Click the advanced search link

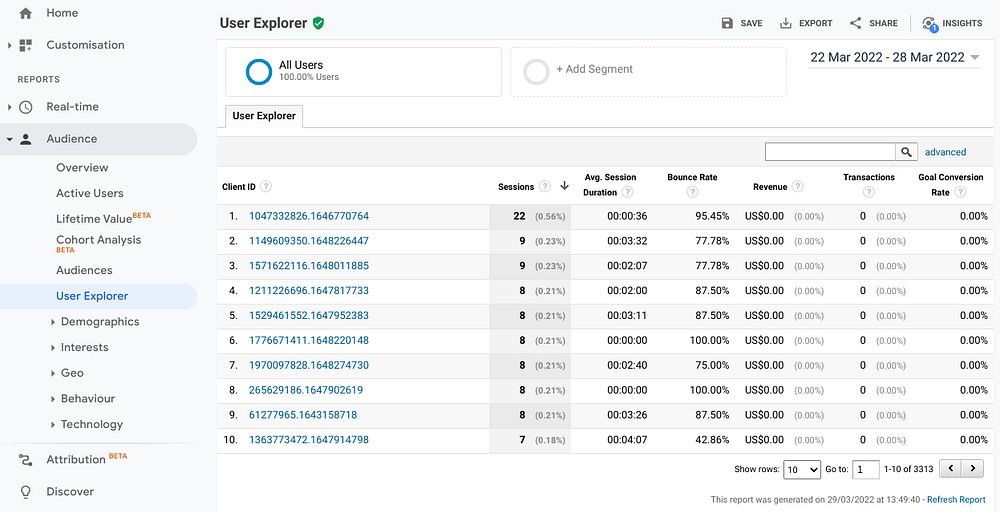pyautogui.click(x=945, y=152)
